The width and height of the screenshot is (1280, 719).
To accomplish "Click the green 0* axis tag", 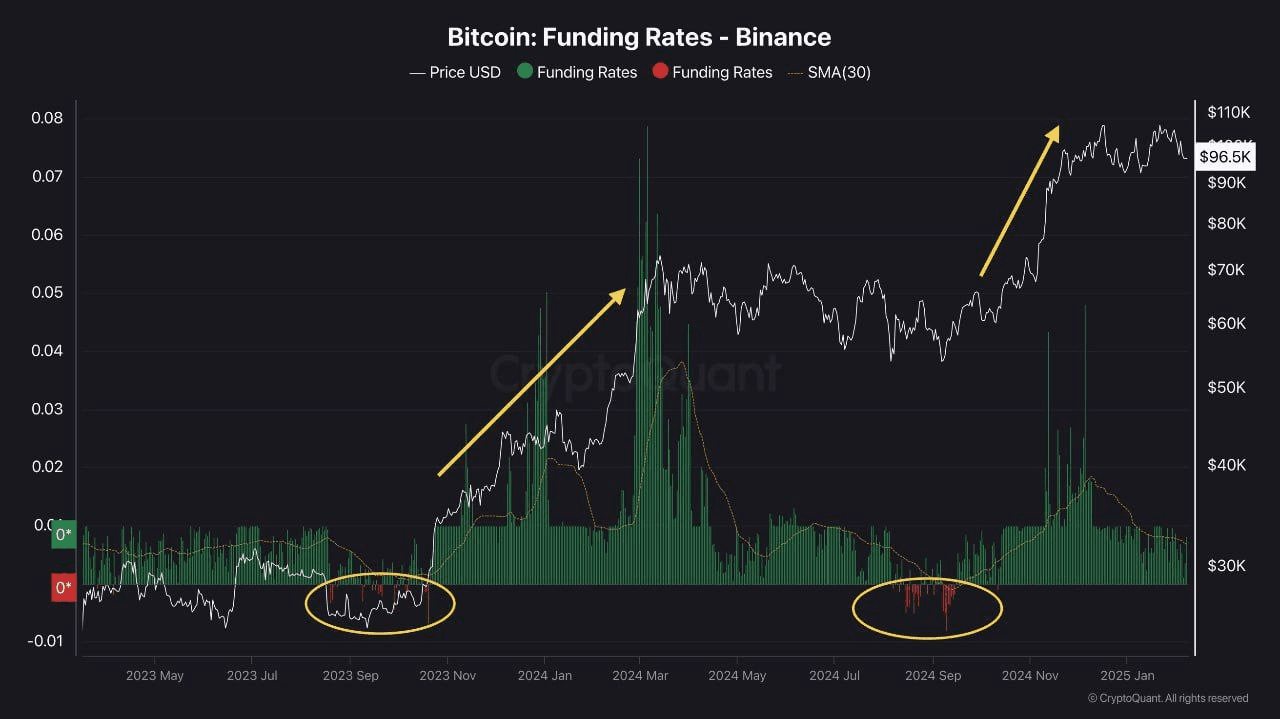I will coord(64,535).
